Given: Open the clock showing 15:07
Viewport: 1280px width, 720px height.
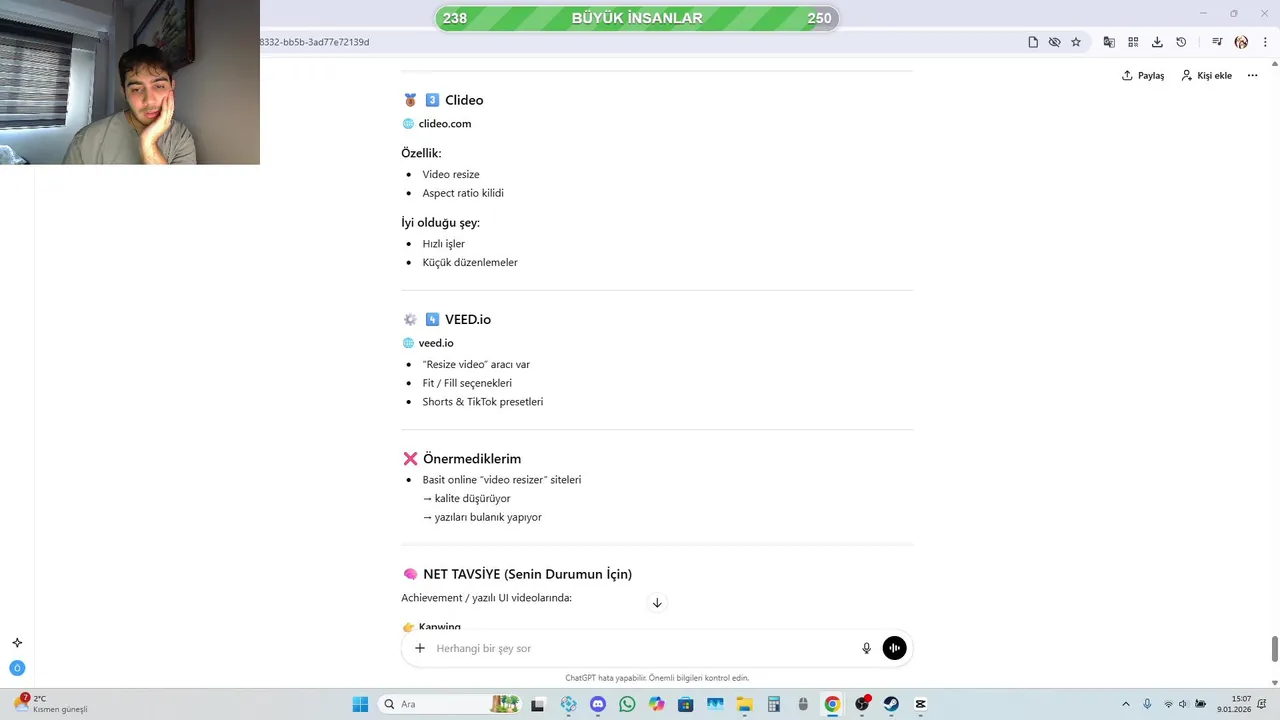Looking at the screenshot, I should [x=1234, y=704].
